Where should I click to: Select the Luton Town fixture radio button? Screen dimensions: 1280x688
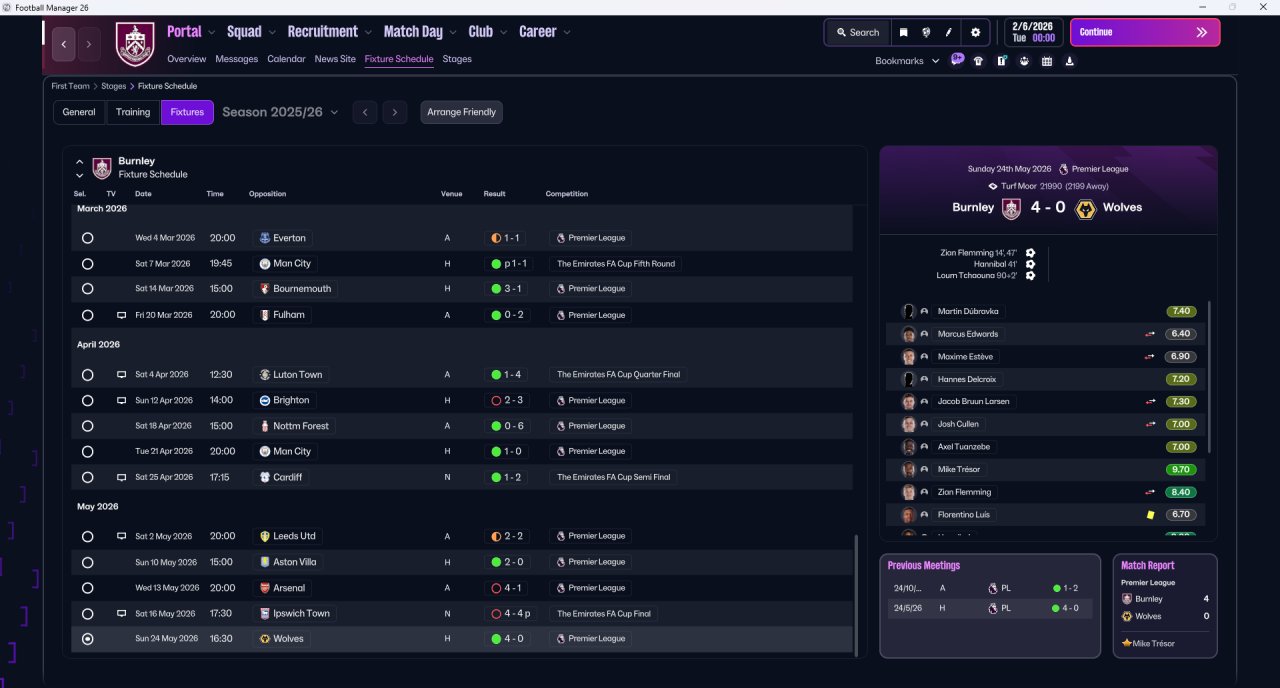87,375
